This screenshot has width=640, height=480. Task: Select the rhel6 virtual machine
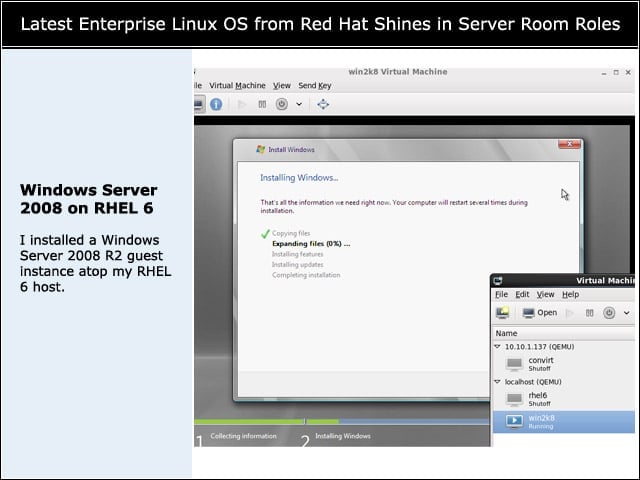click(x=564, y=399)
